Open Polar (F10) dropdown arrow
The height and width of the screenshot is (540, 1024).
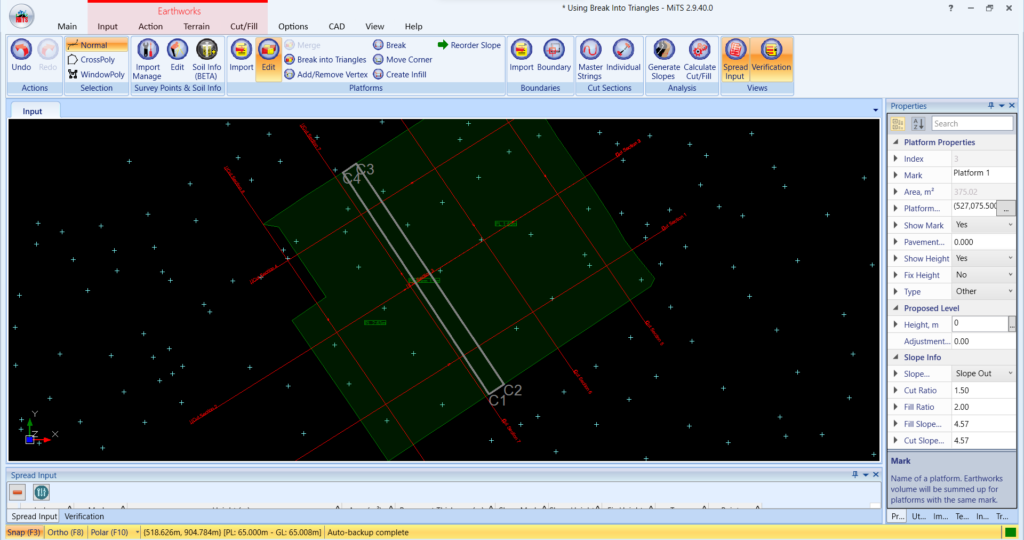(x=137, y=532)
